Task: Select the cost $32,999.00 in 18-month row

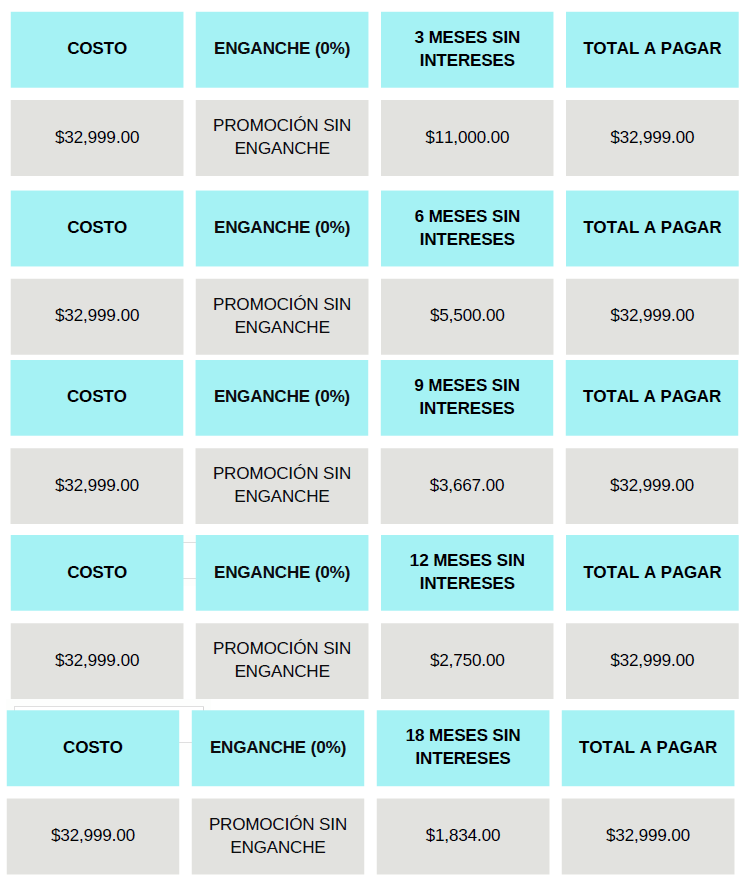Action: (93, 836)
